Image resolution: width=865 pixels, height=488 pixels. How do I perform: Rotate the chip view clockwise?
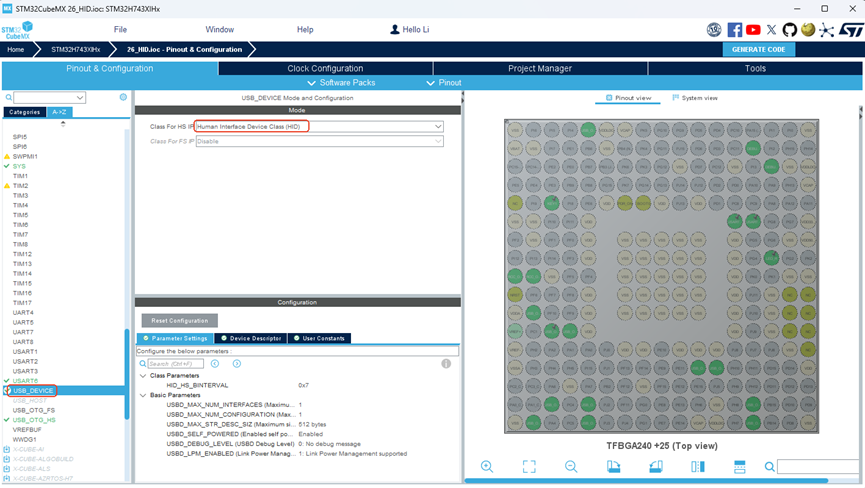coord(613,466)
